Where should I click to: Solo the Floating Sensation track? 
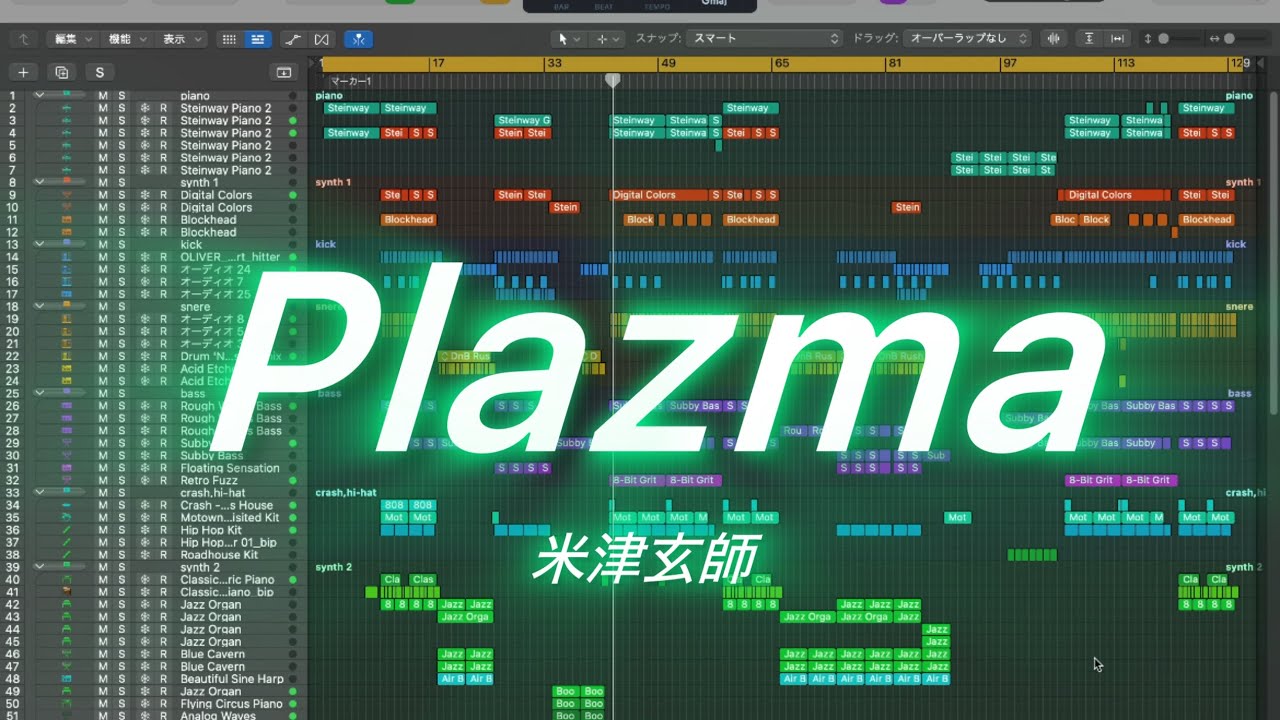point(122,468)
